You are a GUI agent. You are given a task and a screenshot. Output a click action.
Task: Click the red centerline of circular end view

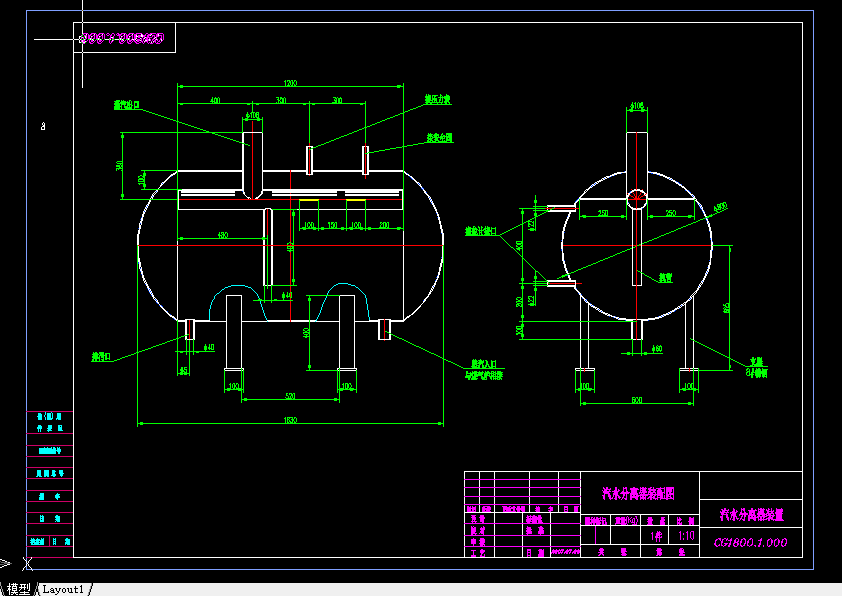pos(637,246)
